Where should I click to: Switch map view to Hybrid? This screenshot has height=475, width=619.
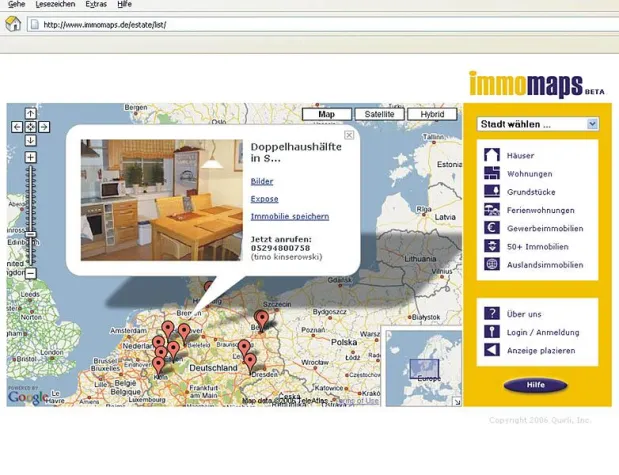click(x=432, y=114)
